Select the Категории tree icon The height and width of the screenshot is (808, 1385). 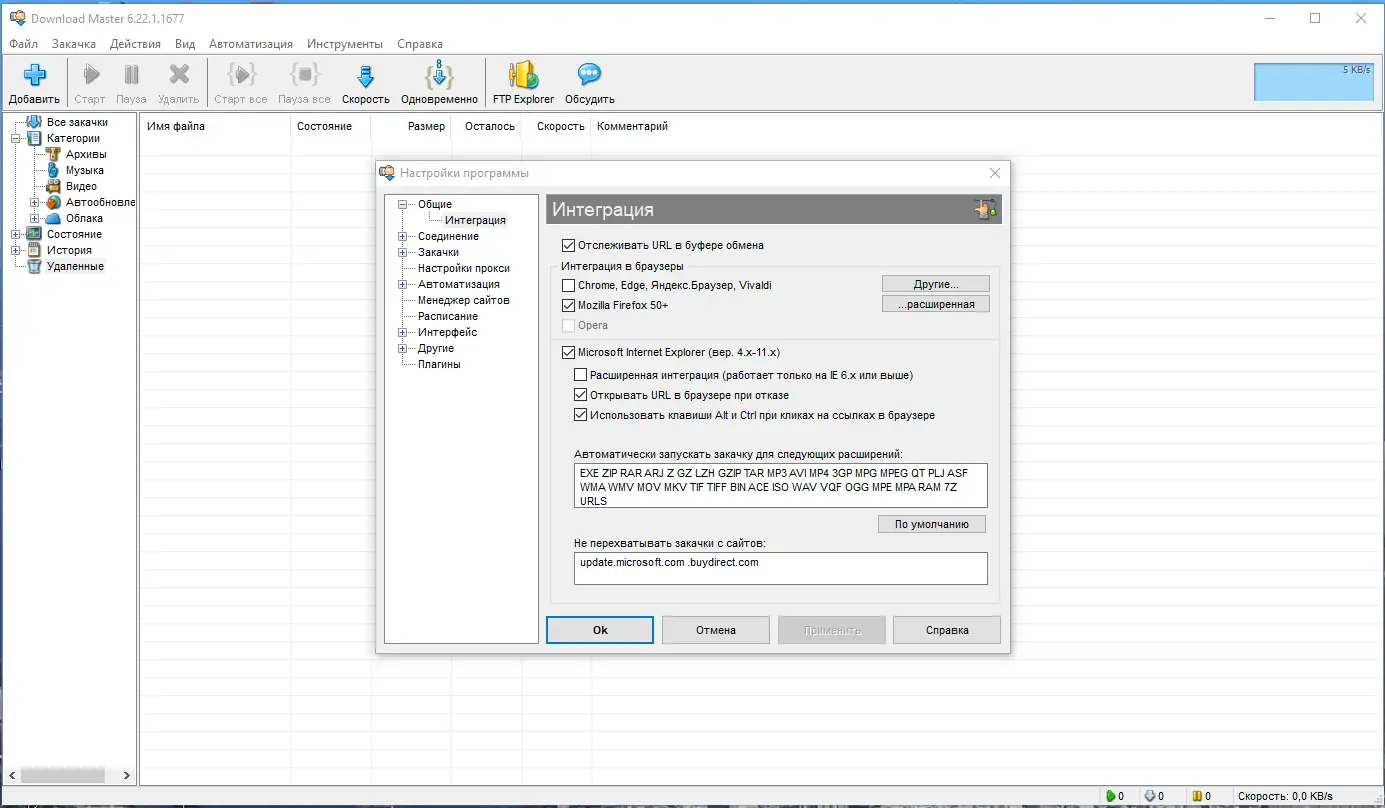(34, 138)
